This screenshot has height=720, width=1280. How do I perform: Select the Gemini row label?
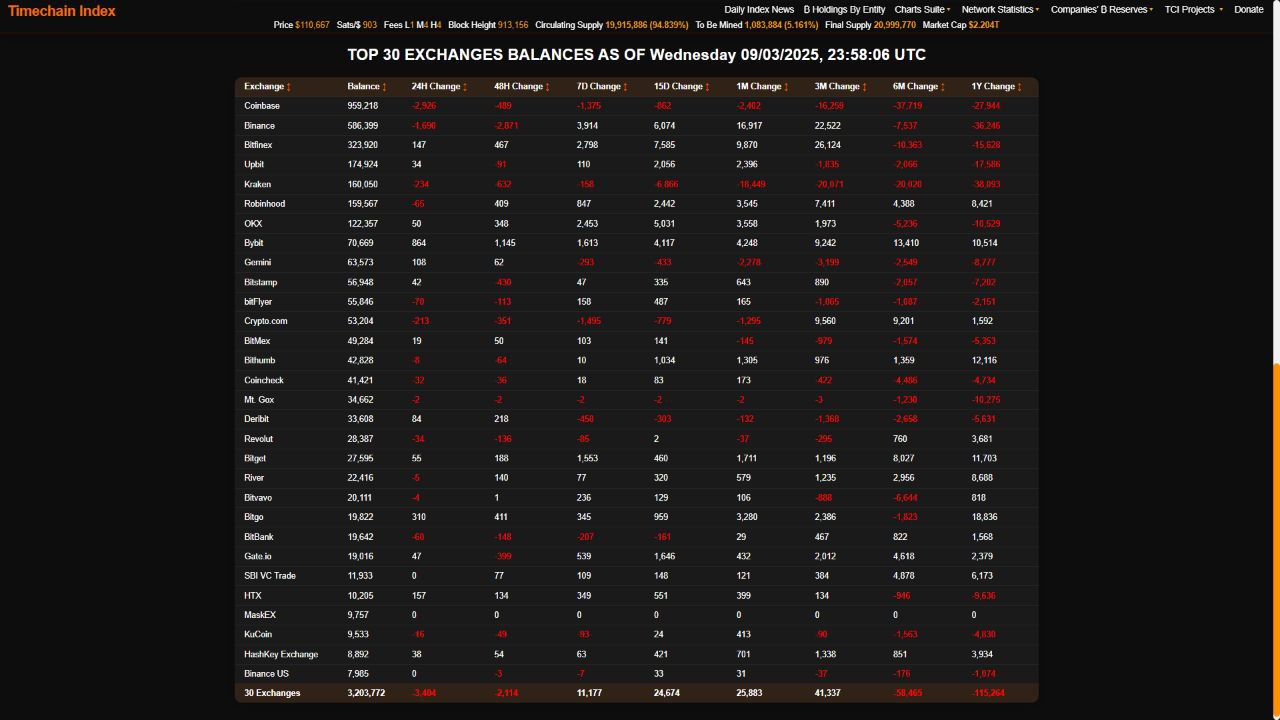tap(257, 263)
